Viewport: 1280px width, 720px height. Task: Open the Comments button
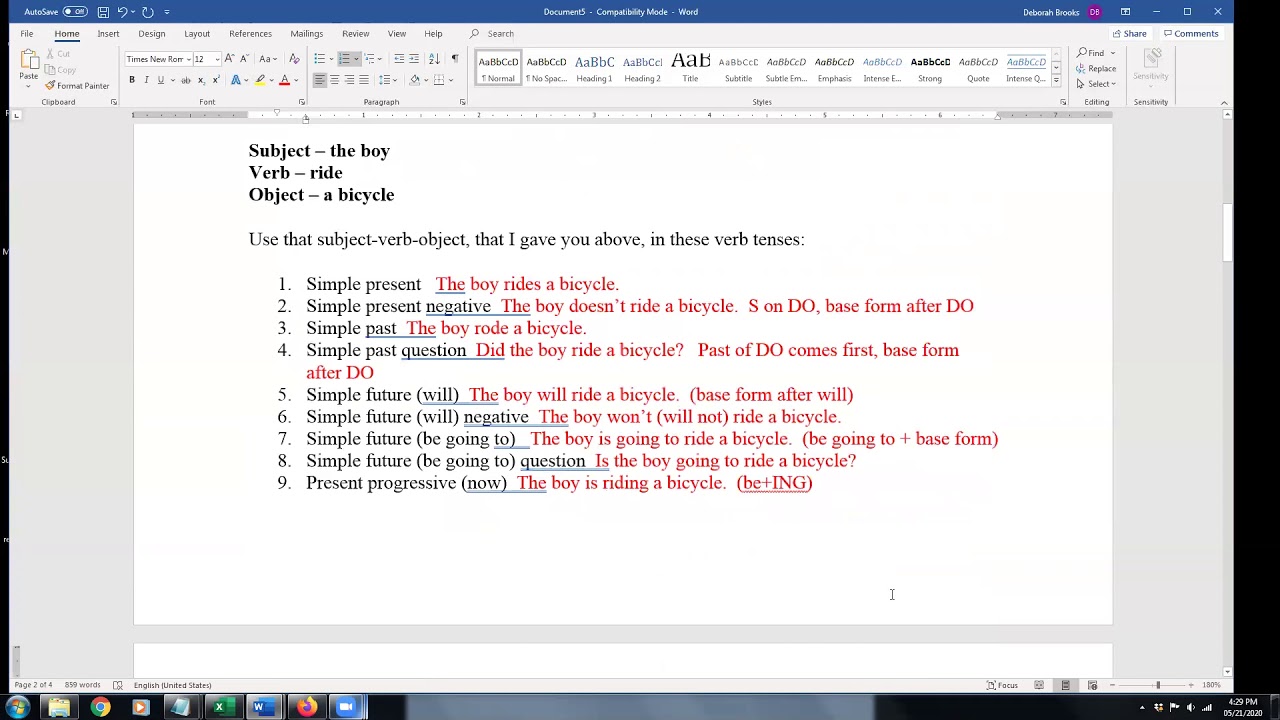click(x=1190, y=33)
